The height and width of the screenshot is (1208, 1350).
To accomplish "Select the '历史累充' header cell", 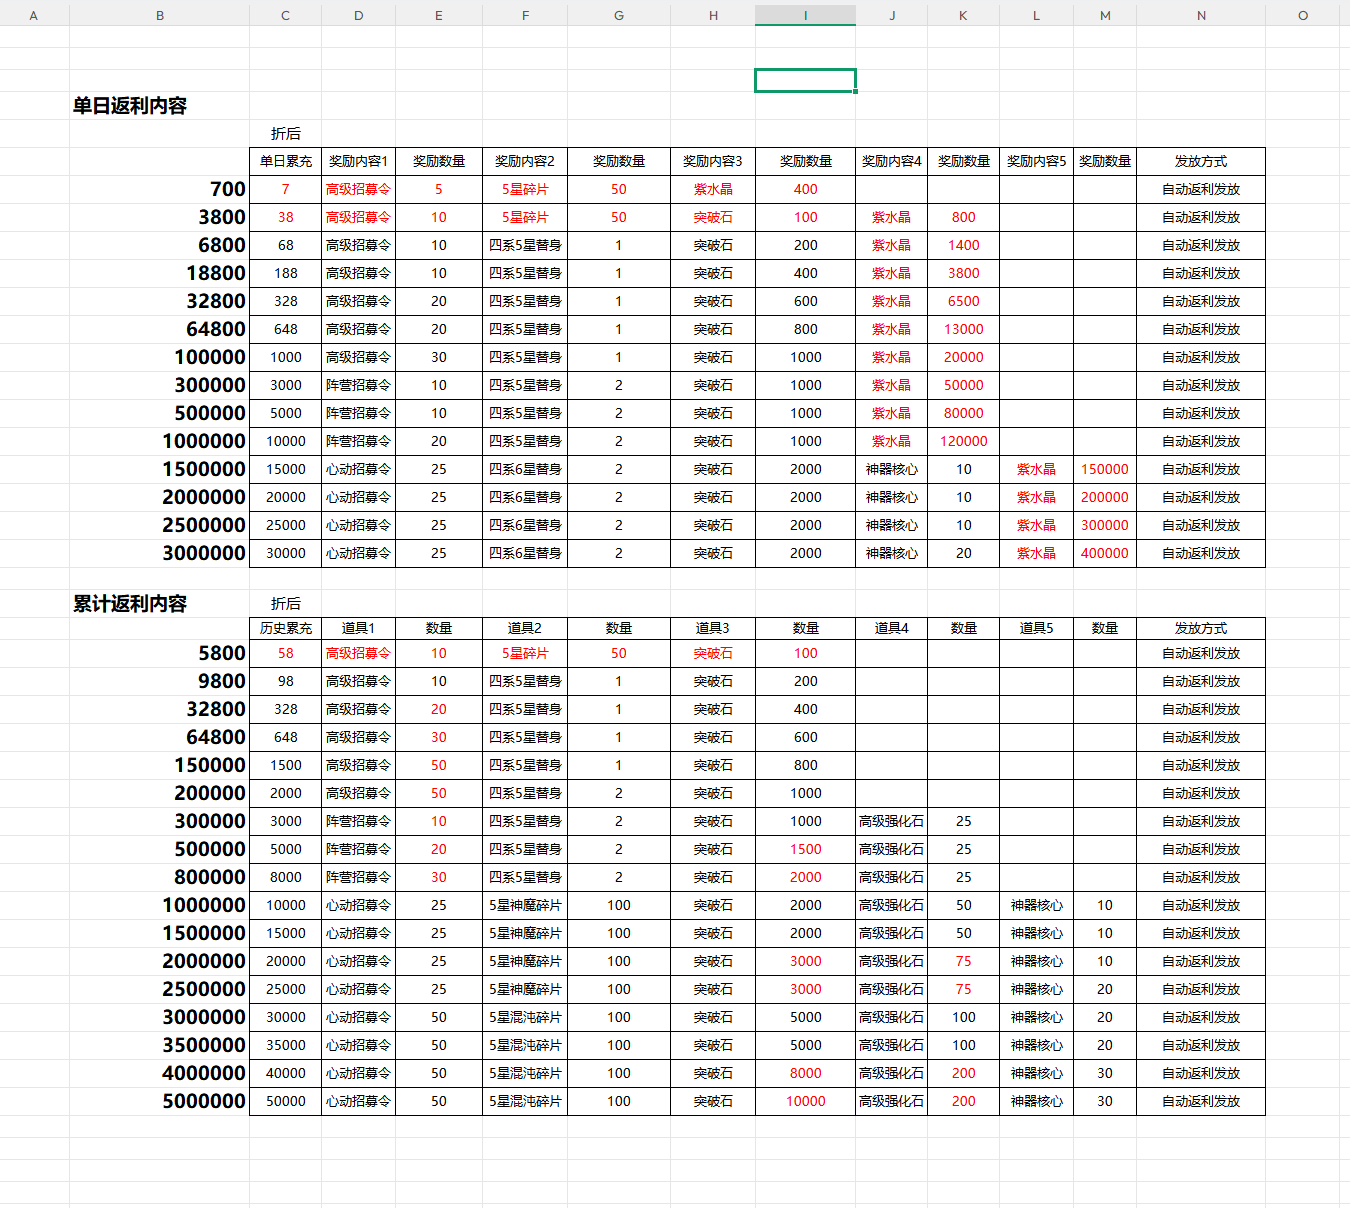I will 286,628.
